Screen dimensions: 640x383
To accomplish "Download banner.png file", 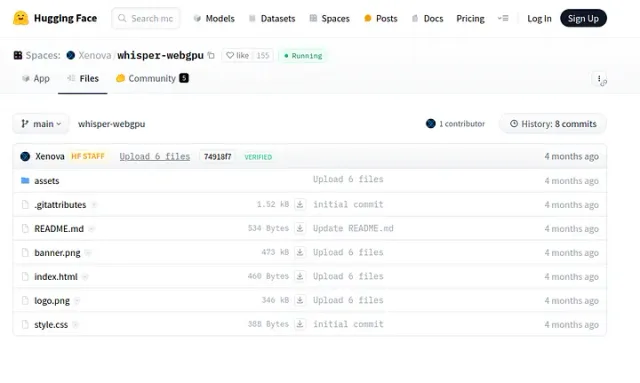I will 300,252.
